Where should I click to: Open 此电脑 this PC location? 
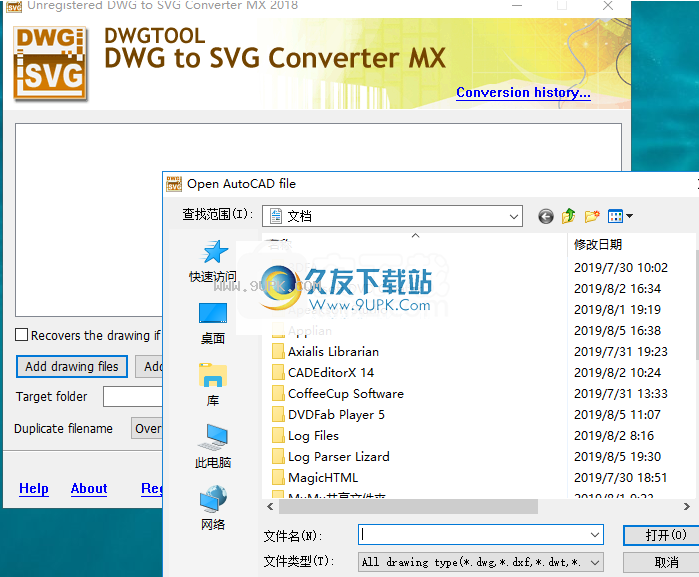click(x=213, y=447)
